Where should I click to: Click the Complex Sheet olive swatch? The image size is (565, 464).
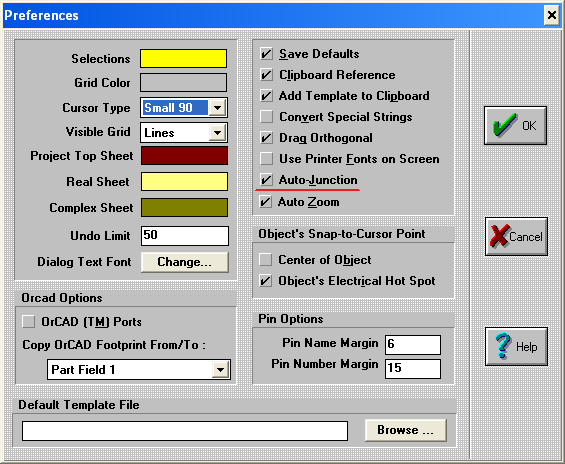click(x=184, y=208)
